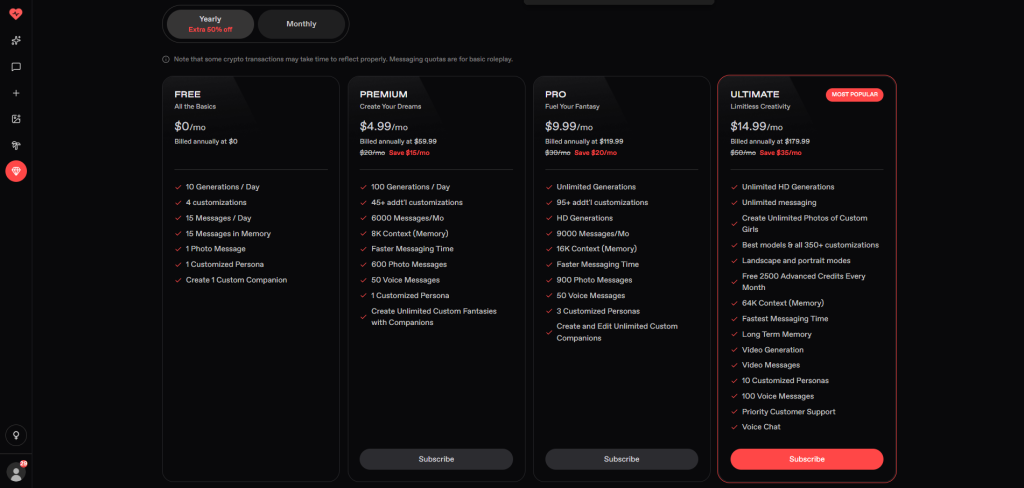This screenshot has height=488, width=1024.
Task: Click "6000 Messages/Mo" feature
Action: point(406,218)
